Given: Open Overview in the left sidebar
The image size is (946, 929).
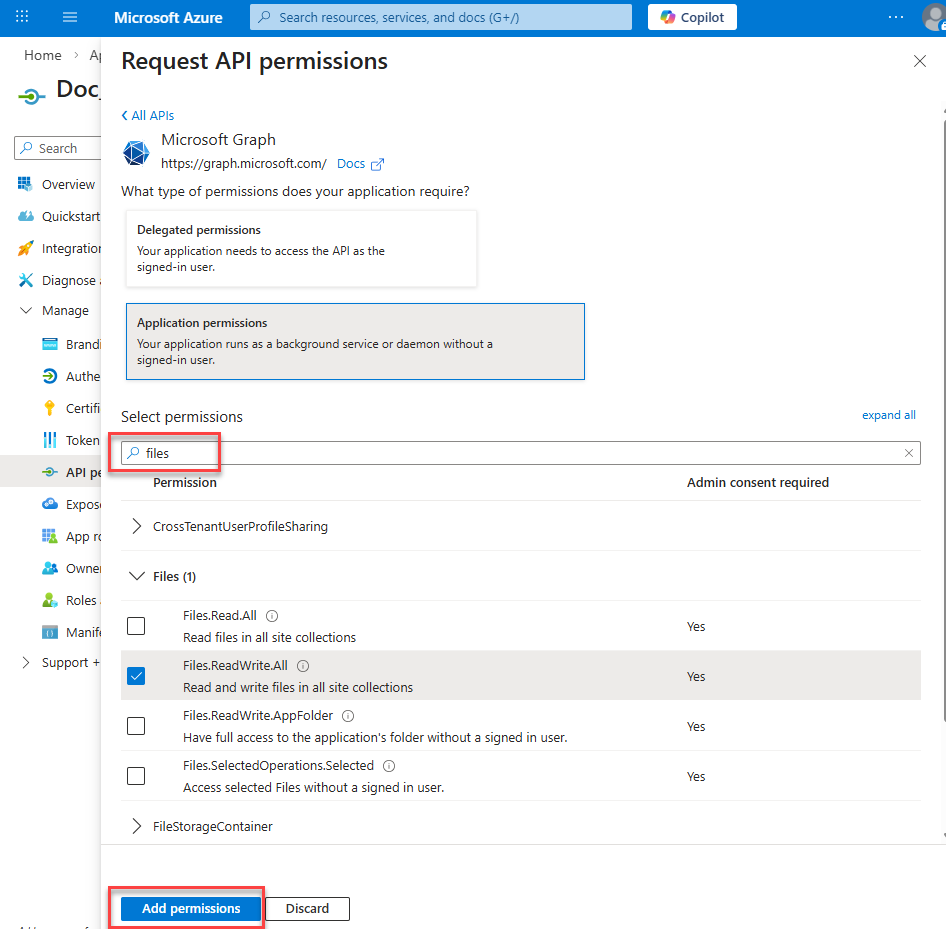Looking at the screenshot, I should pos(68,185).
